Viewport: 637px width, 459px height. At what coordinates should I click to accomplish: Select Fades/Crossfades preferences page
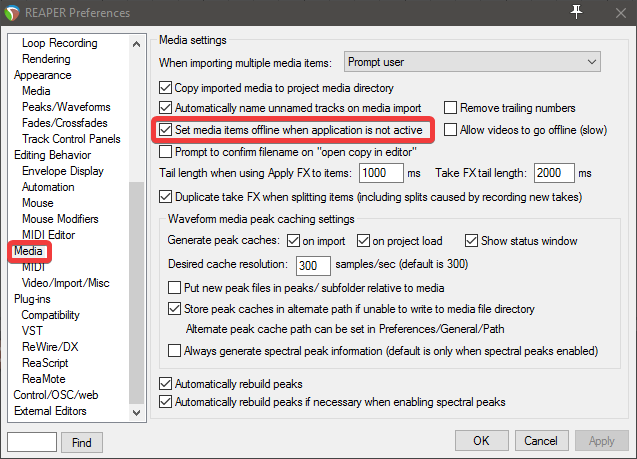click(65, 123)
